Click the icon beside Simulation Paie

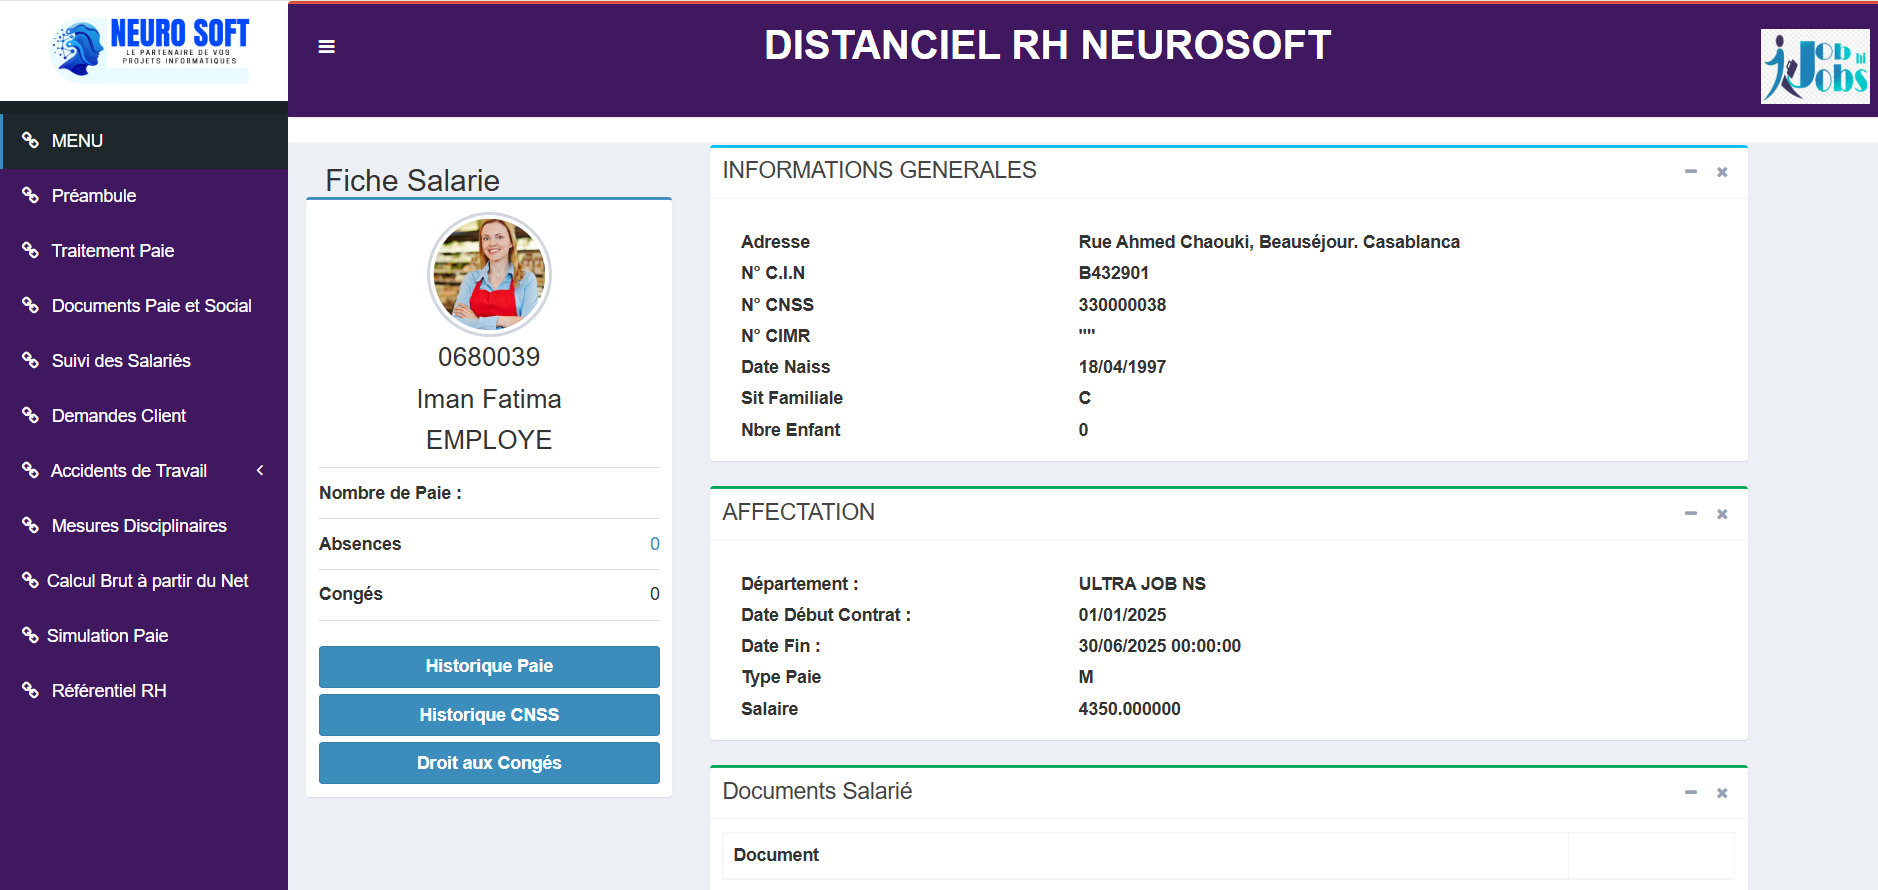click(30, 636)
